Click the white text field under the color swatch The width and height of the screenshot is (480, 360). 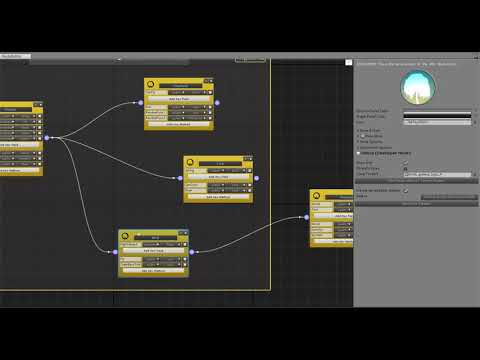tap(437, 122)
